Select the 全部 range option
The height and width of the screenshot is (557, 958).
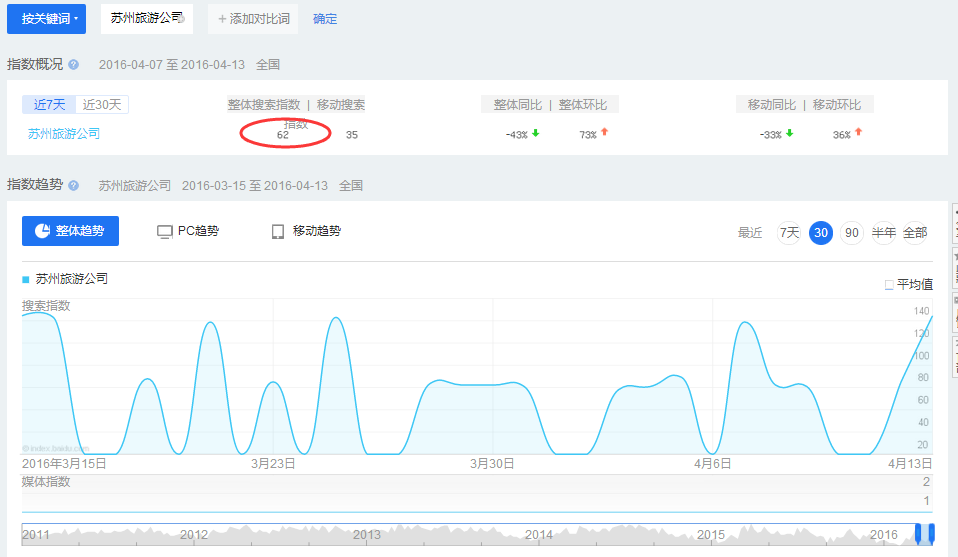pyautogui.click(x=915, y=233)
